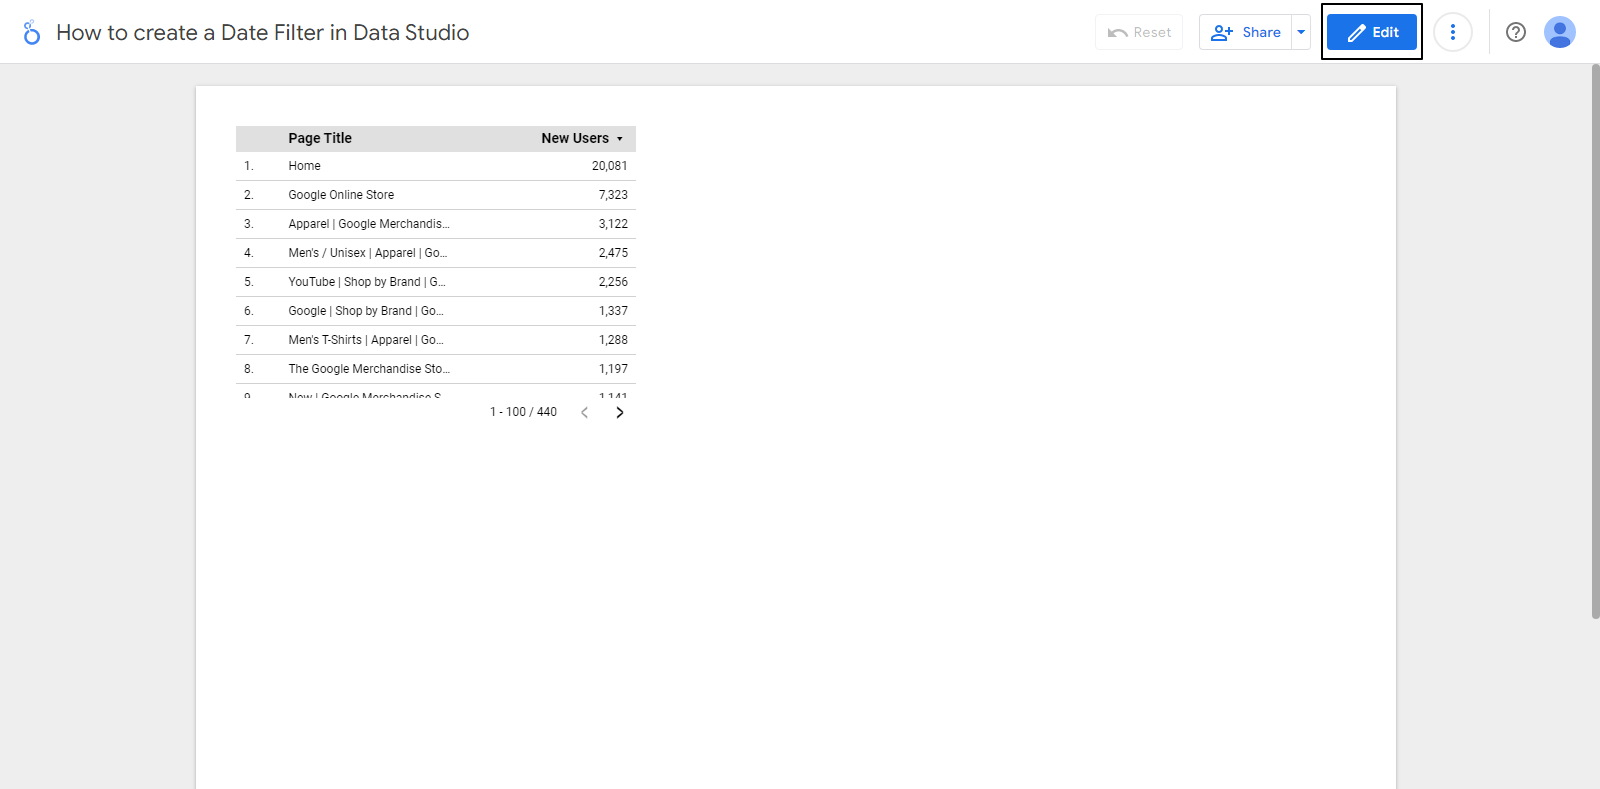Screen dimensions: 1600x789
Task: Go to the next table page arrow
Action: pyautogui.click(x=620, y=412)
